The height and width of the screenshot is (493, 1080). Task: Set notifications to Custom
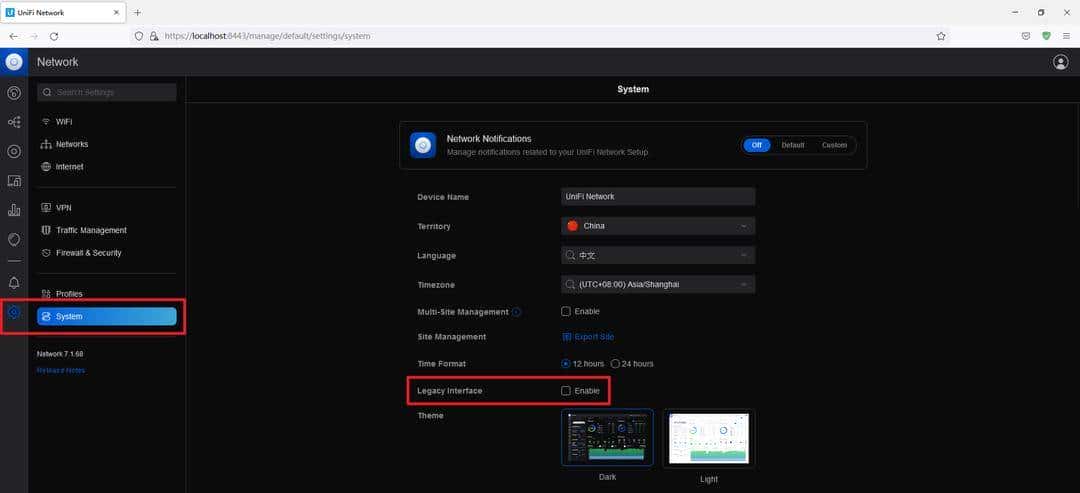[834, 145]
